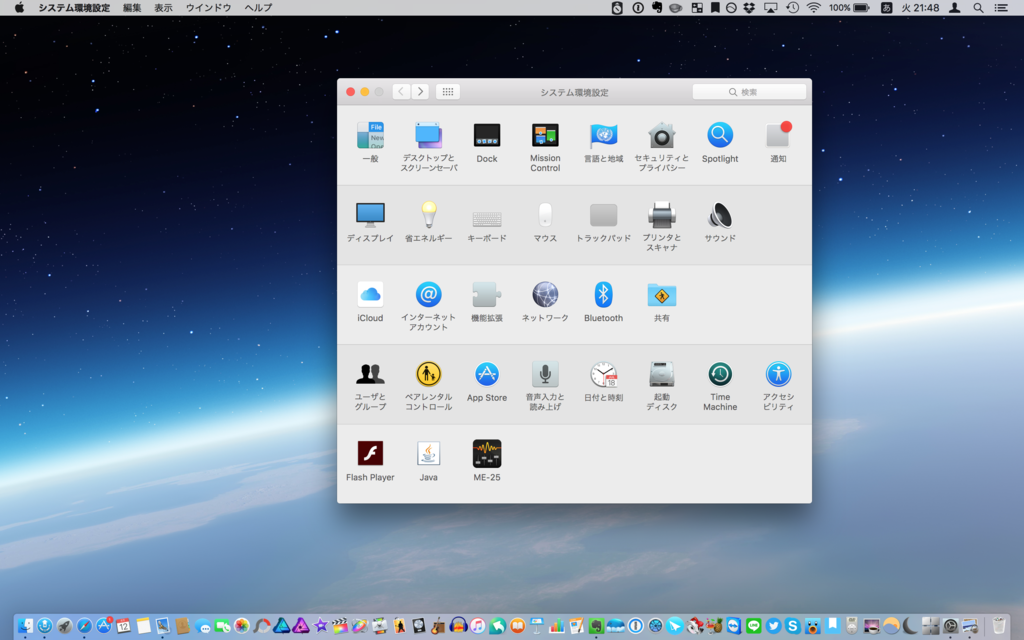Open the ME-25 preference pane

click(x=487, y=461)
